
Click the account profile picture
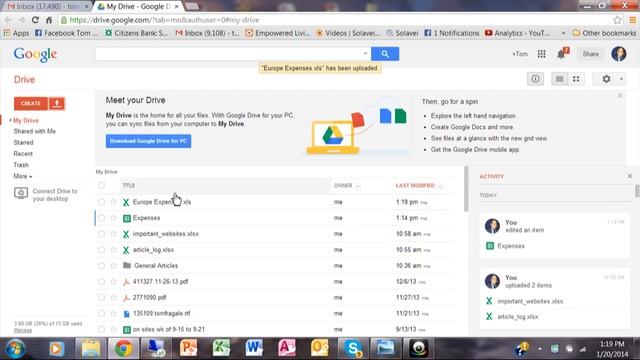tap(619, 54)
